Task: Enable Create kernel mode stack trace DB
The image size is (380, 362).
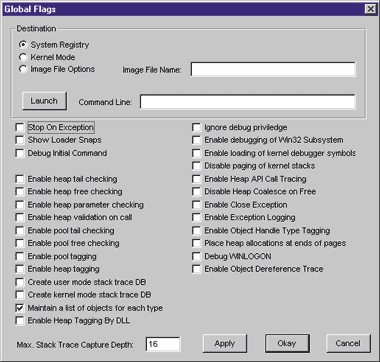Action: pyautogui.click(x=20, y=295)
